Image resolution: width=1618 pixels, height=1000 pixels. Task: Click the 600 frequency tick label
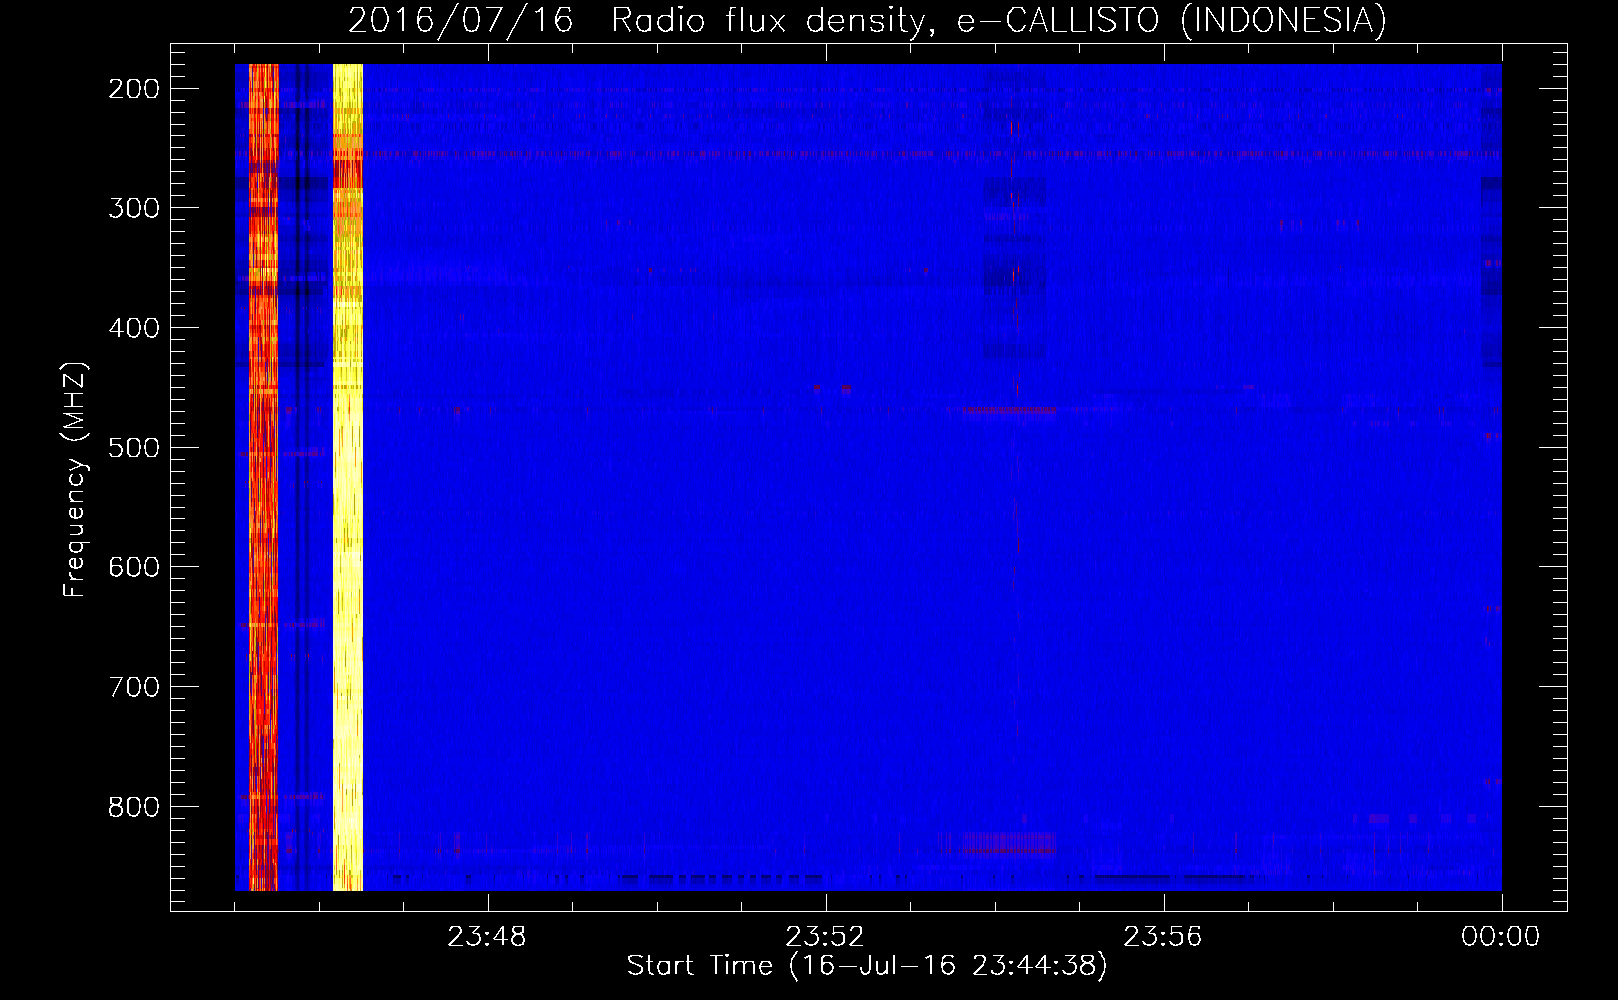(x=134, y=567)
